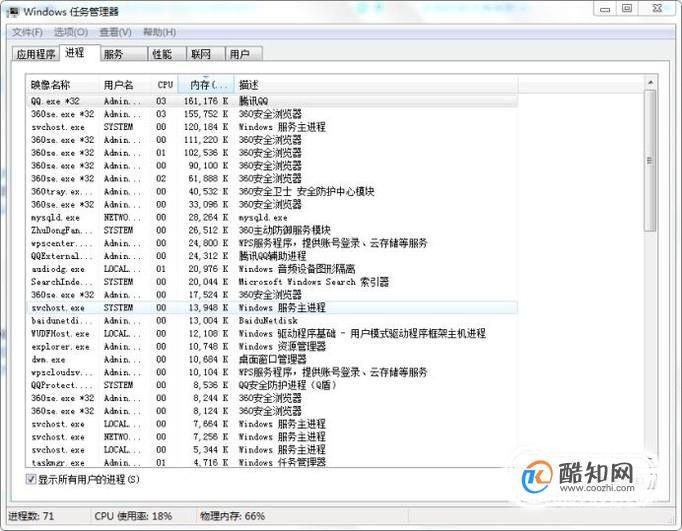Switch to the 服务 tab

[x=124, y=54]
